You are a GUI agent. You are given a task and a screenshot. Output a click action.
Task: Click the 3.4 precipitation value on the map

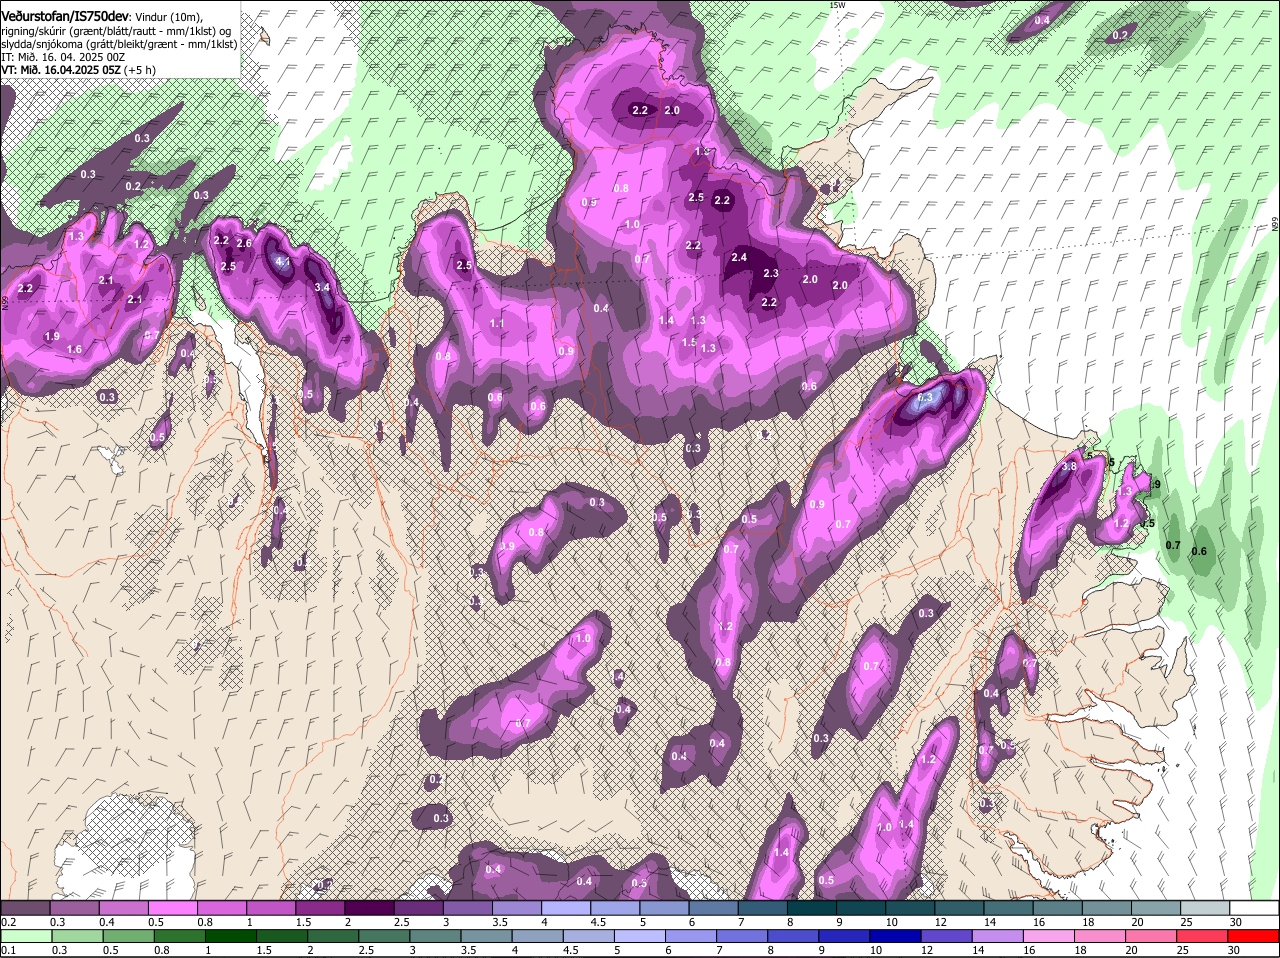click(x=322, y=287)
